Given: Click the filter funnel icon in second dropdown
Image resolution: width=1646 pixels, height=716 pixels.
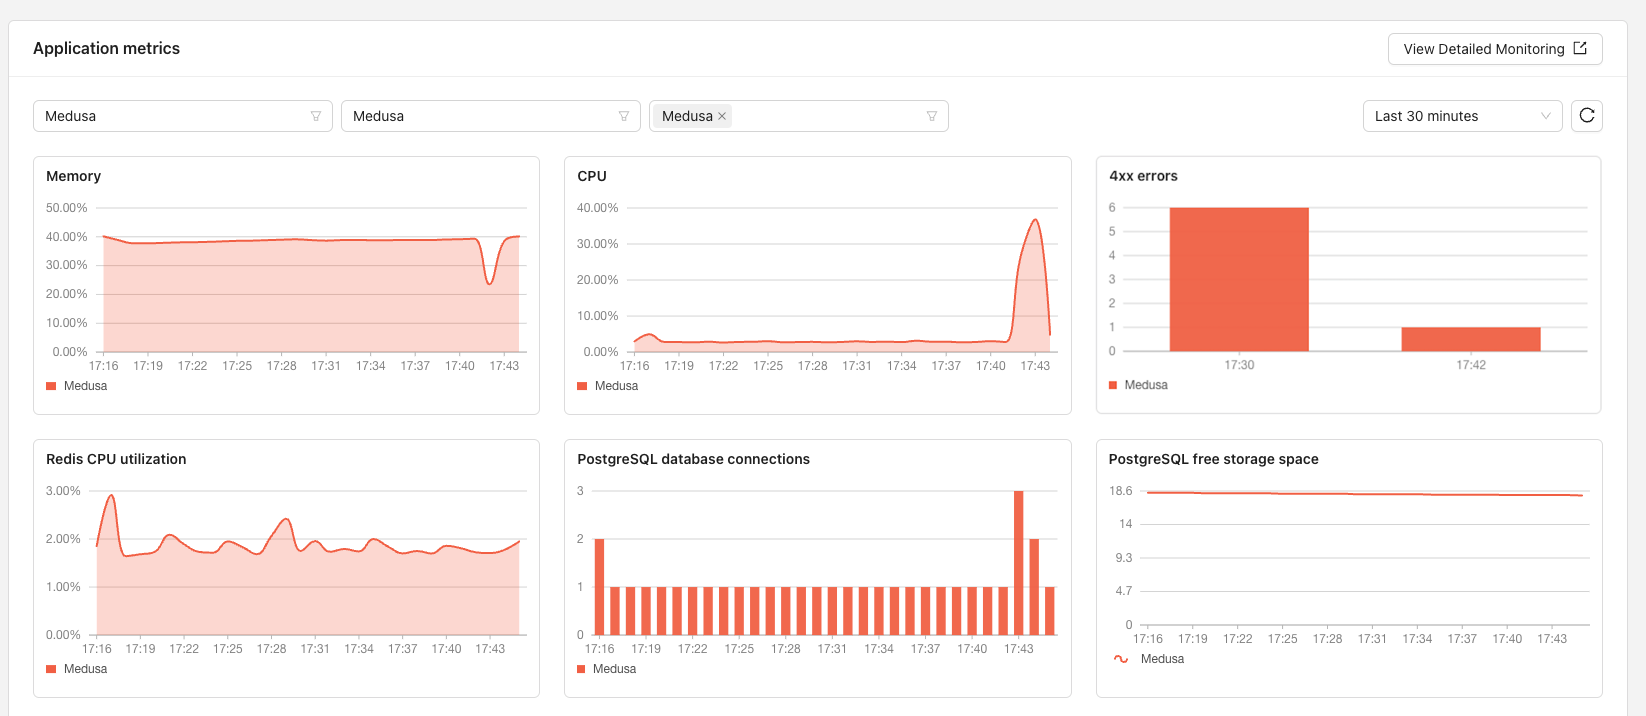Looking at the screenshot, I should pos(624,116).
